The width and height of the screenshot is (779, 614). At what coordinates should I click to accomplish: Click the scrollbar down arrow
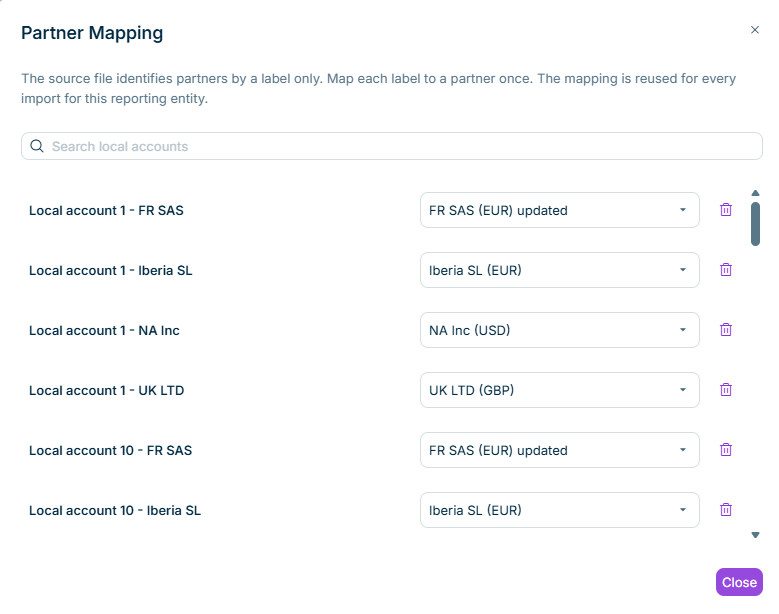(x=755, y=535)
